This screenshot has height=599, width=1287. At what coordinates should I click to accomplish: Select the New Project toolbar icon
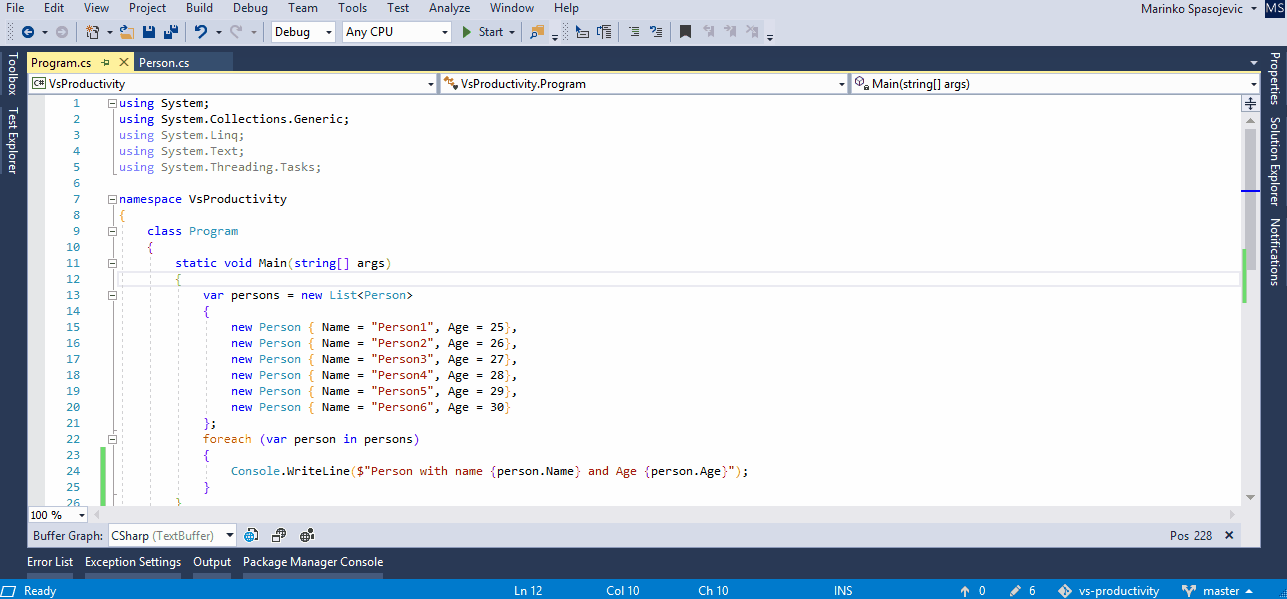pos(93,31)
